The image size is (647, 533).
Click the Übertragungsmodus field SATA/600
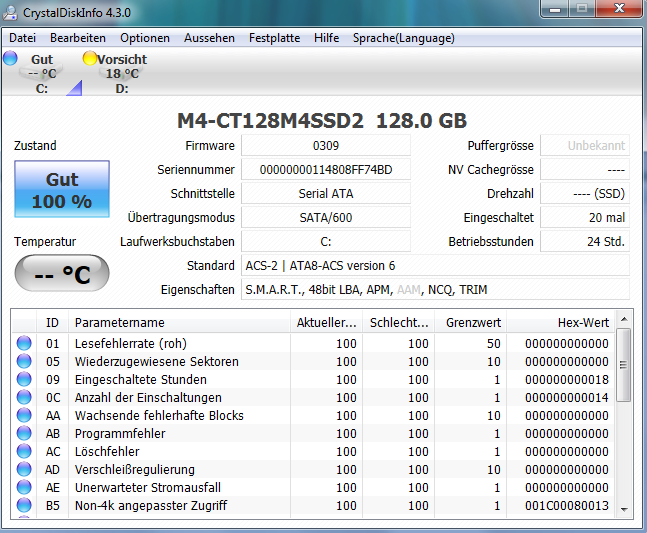(326, 217)
